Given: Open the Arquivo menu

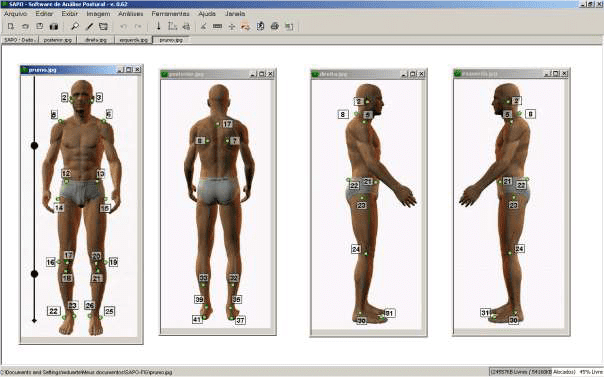Looking at the screenshot, I should [15, 13].
